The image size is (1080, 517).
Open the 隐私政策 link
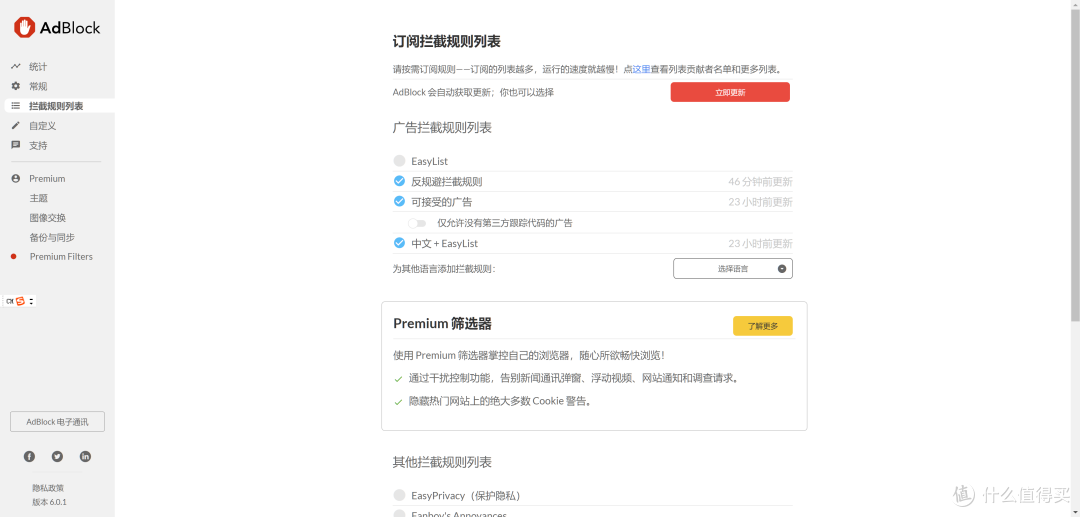coord(48,488)
